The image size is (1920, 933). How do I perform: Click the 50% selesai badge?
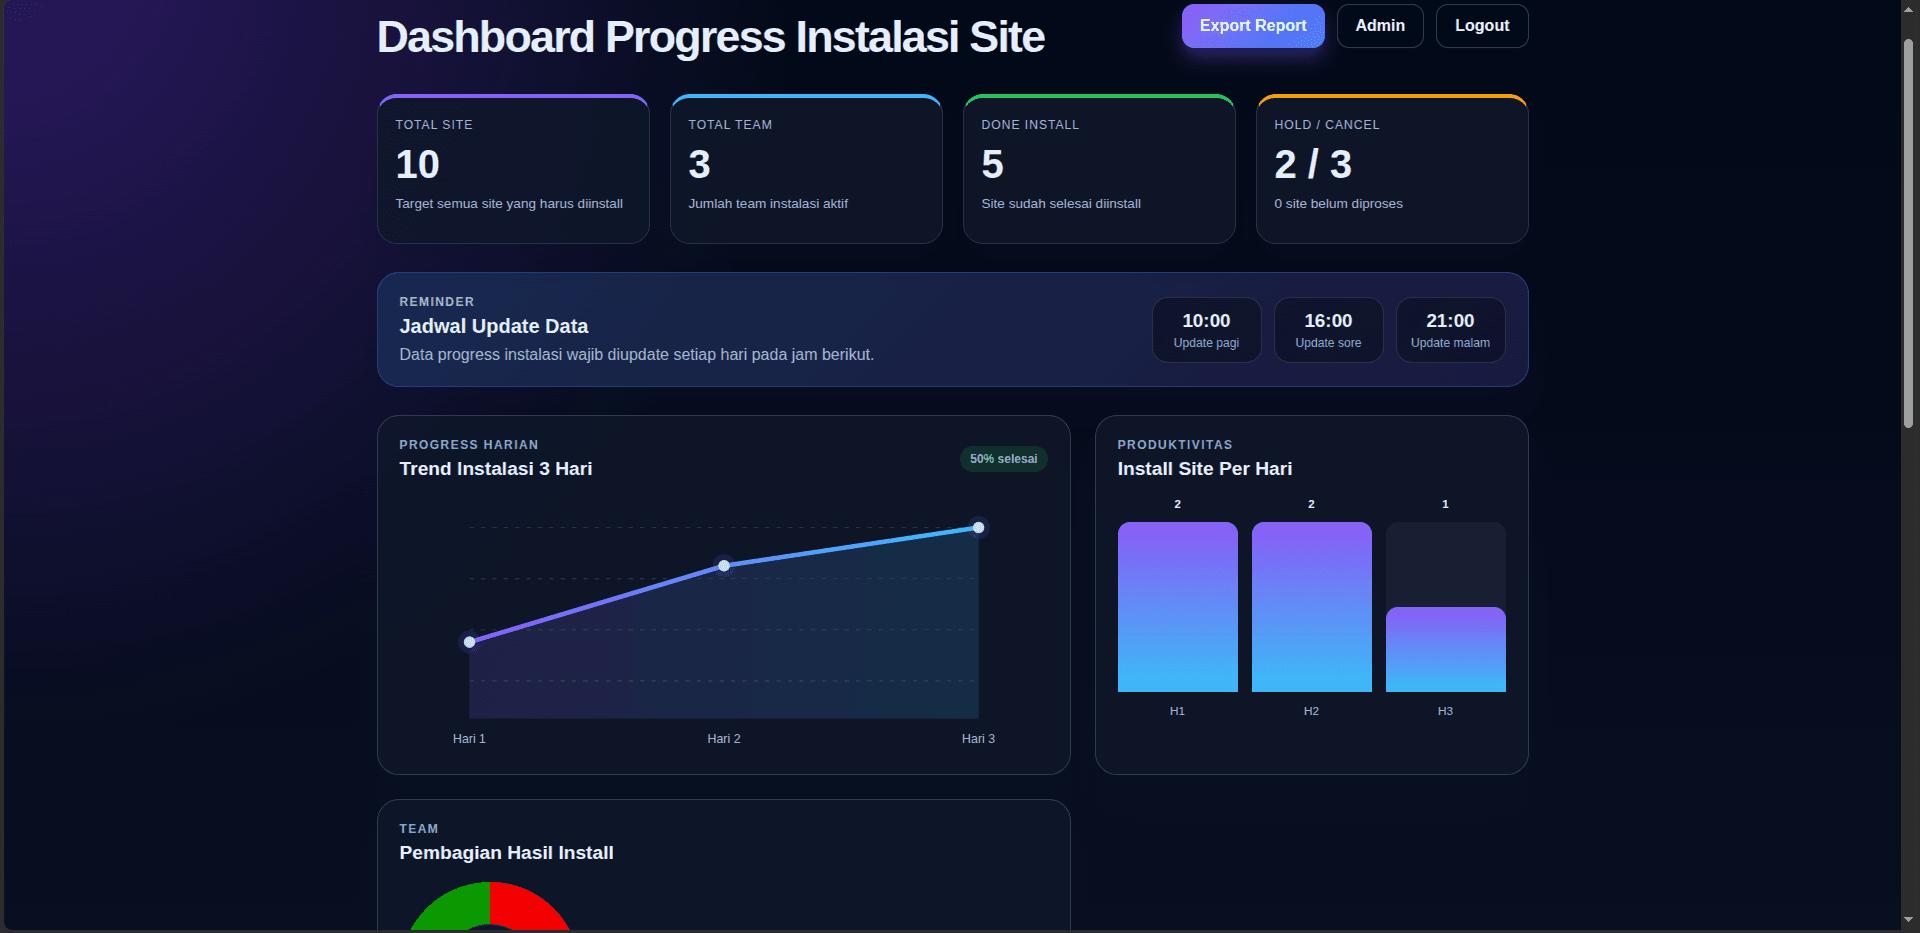[x=1004, y=459]
